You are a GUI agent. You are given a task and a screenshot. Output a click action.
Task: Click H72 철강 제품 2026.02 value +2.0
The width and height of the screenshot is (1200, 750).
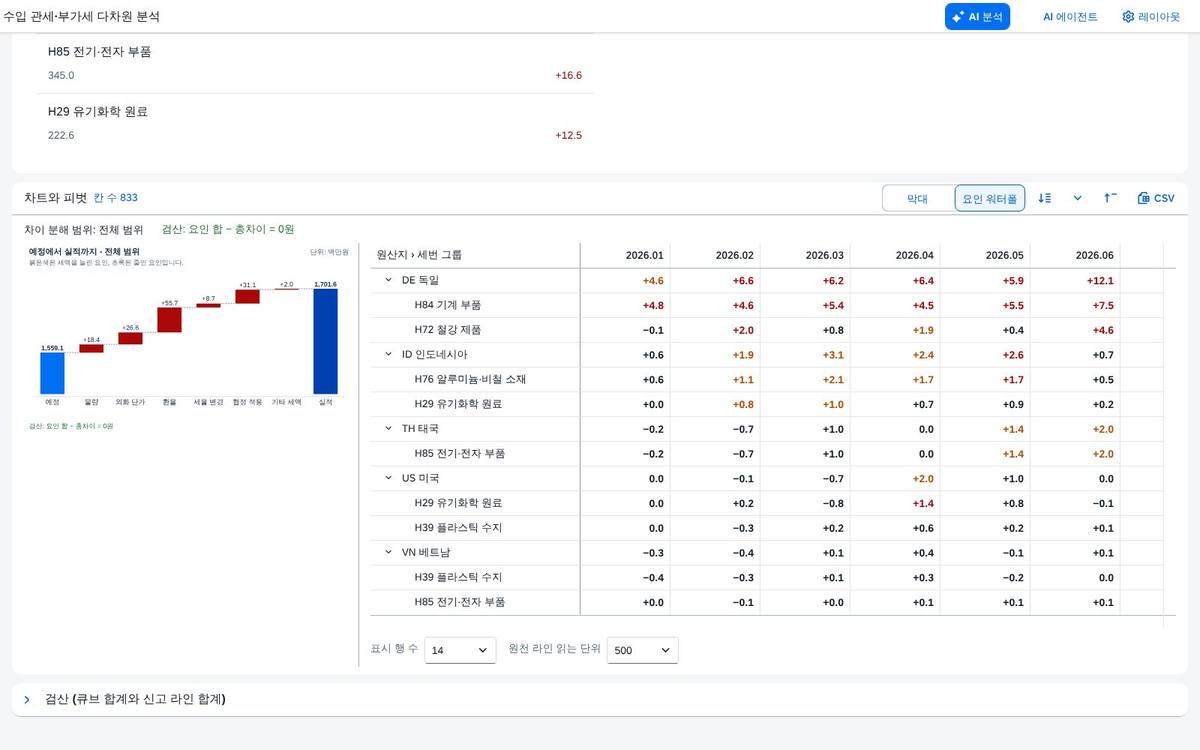[x=743, y=330]
